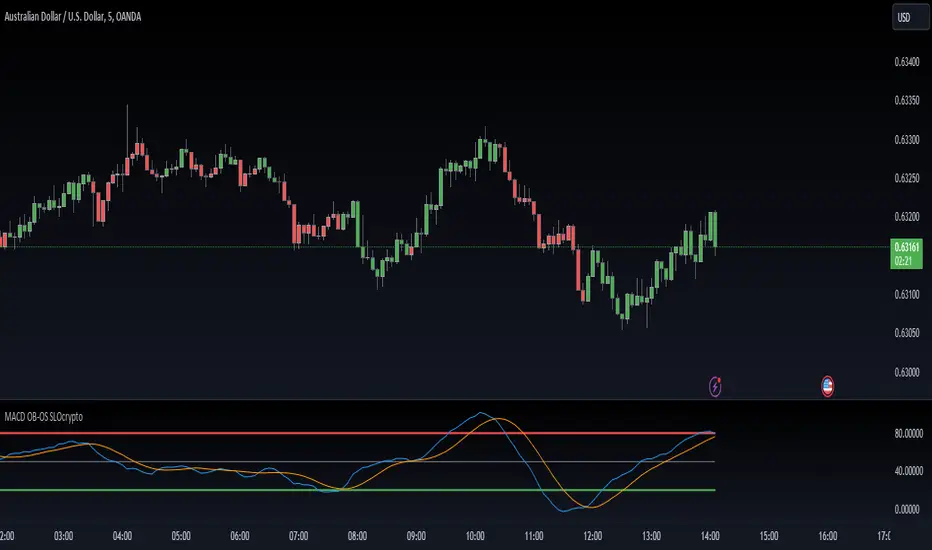This screenshot has width=932, height=550.
Task: Click the 11:00 time axis label
Action: click(534, 536)
